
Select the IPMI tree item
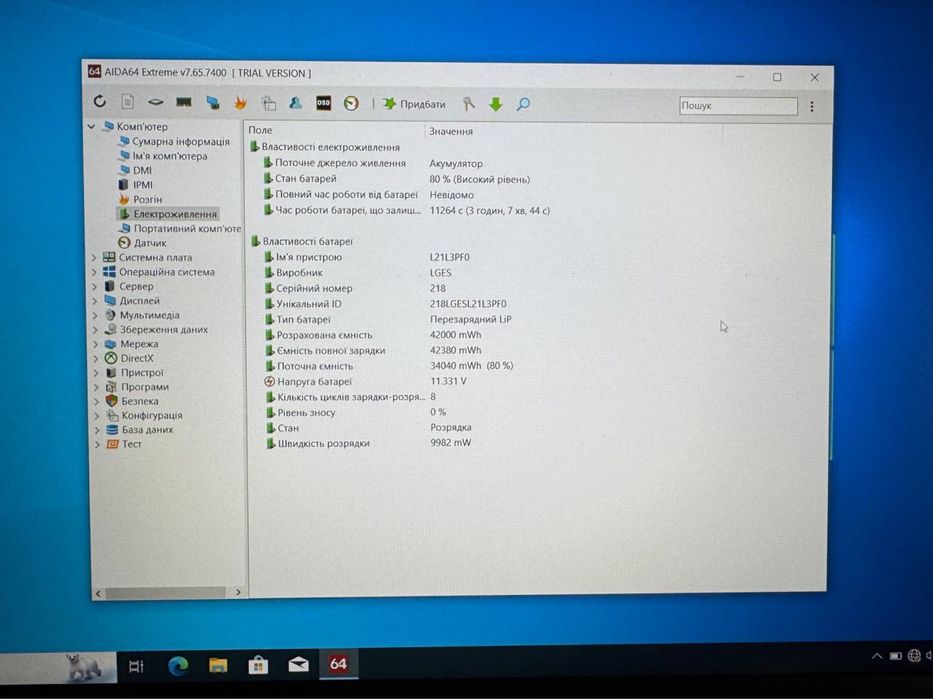pos(136,184)
